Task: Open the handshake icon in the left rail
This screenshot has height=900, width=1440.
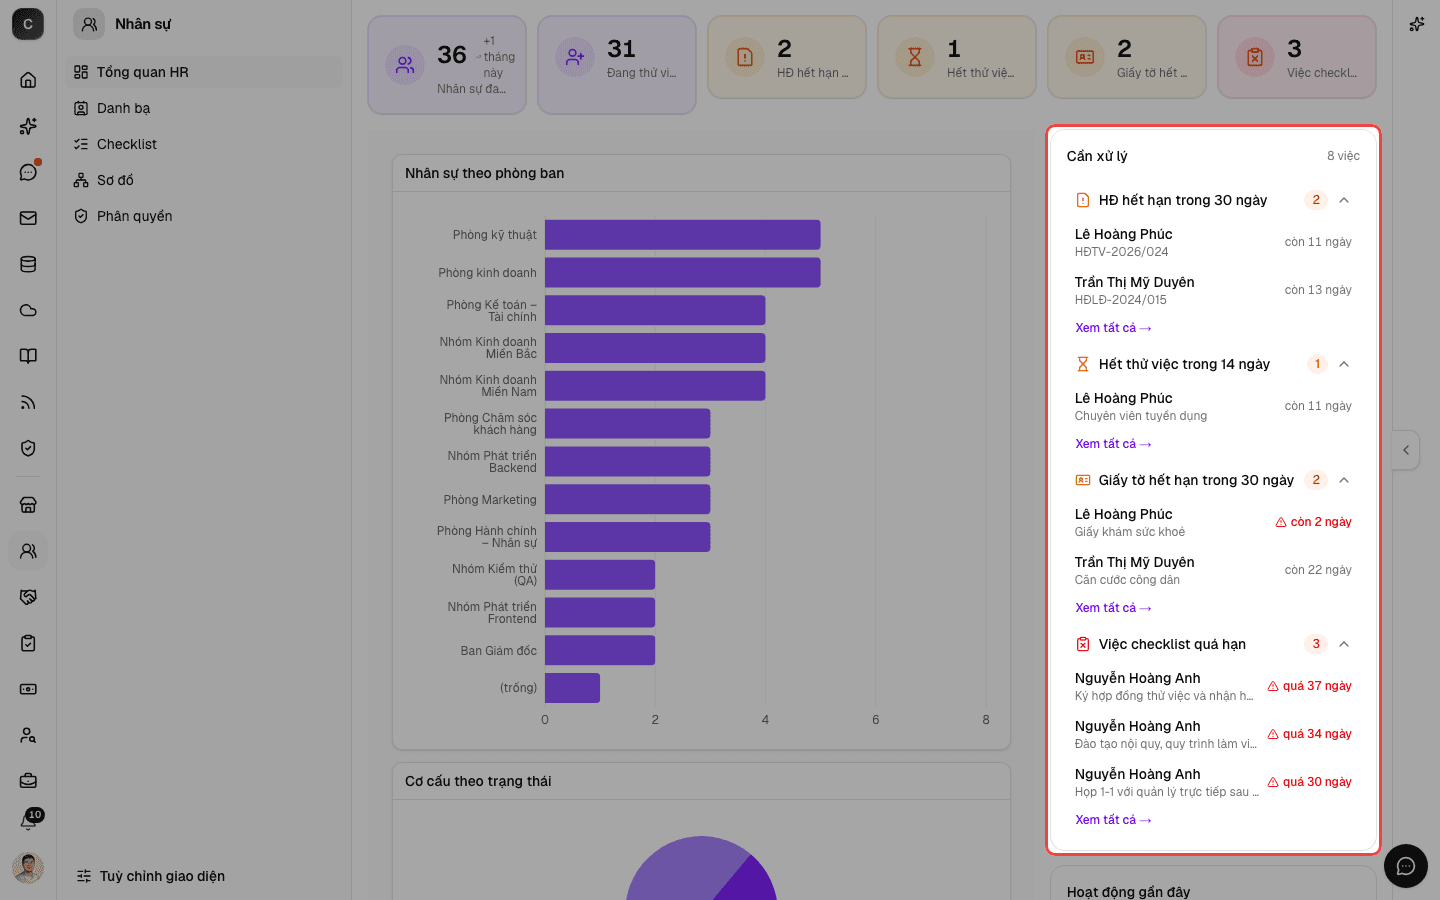Action: coord(28,597)
